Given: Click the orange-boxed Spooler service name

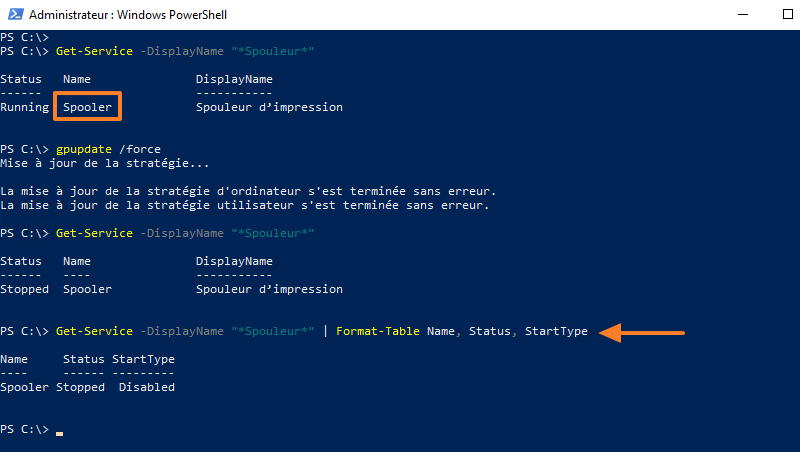Looking at the screenshot, I should pyautogui.click(x=88, y=107).
